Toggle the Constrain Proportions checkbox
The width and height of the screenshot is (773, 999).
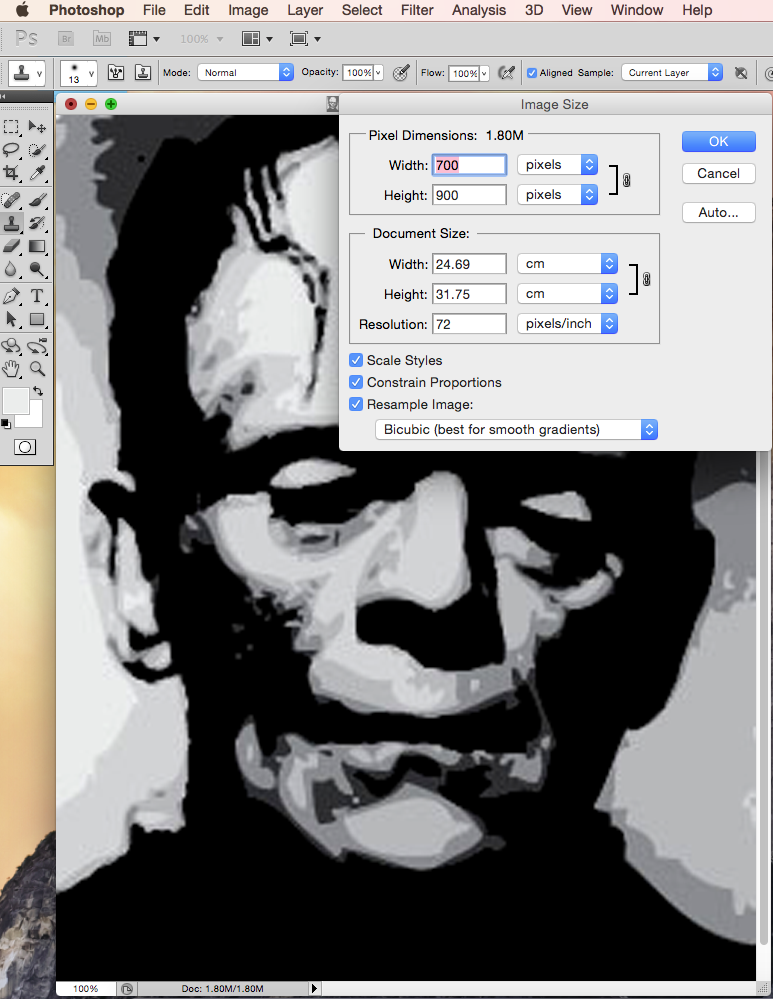pos(356,382)
